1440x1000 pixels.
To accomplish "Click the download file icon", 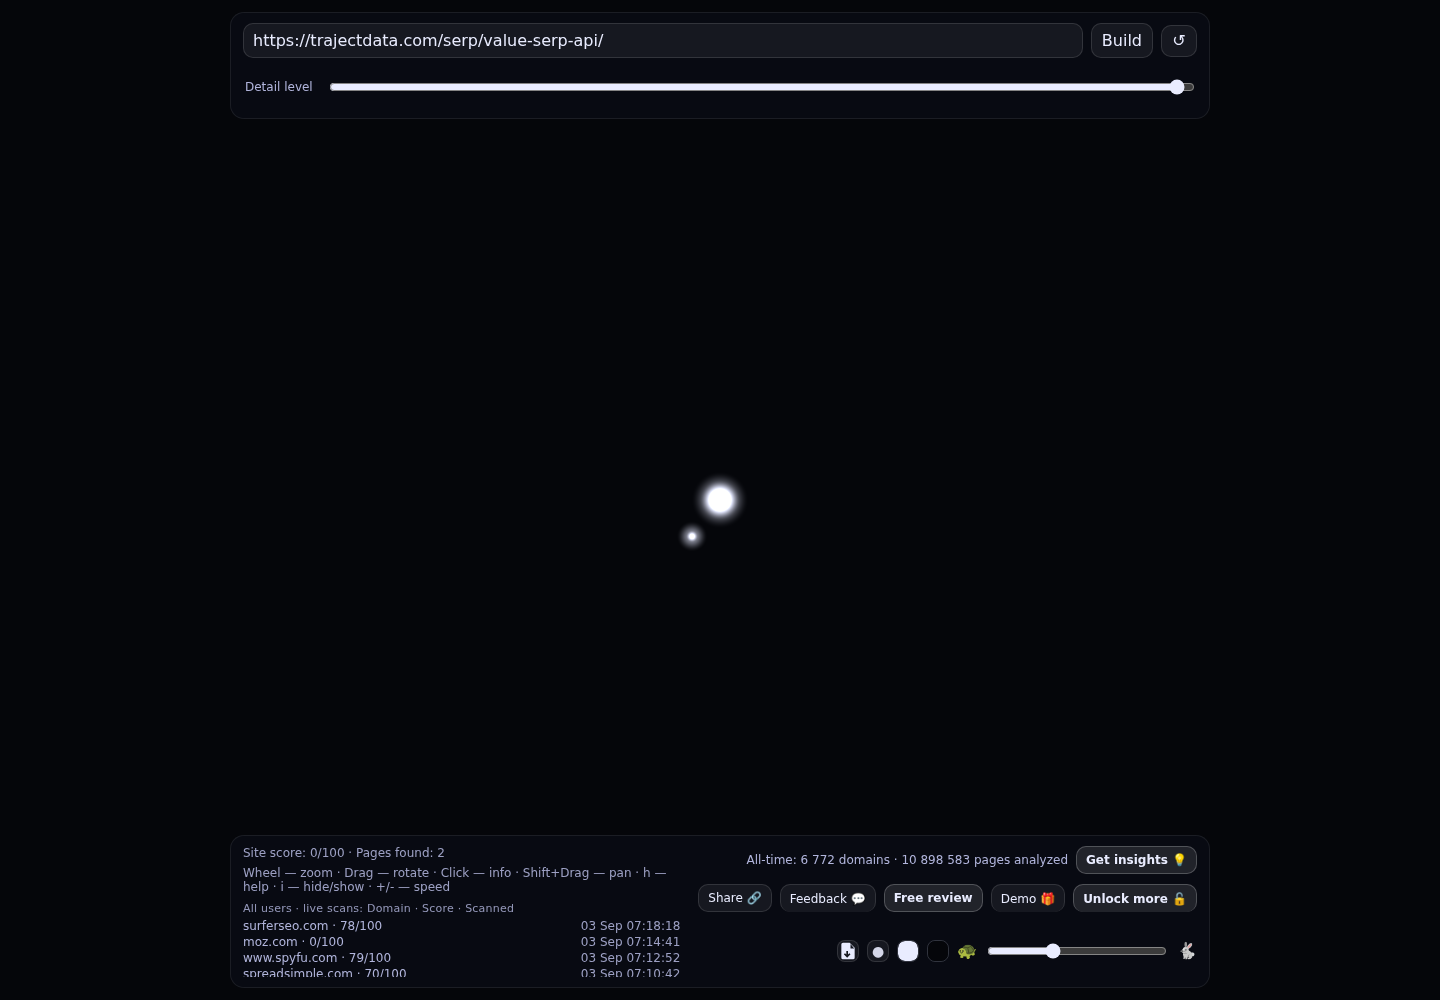I will pos(848,951).
